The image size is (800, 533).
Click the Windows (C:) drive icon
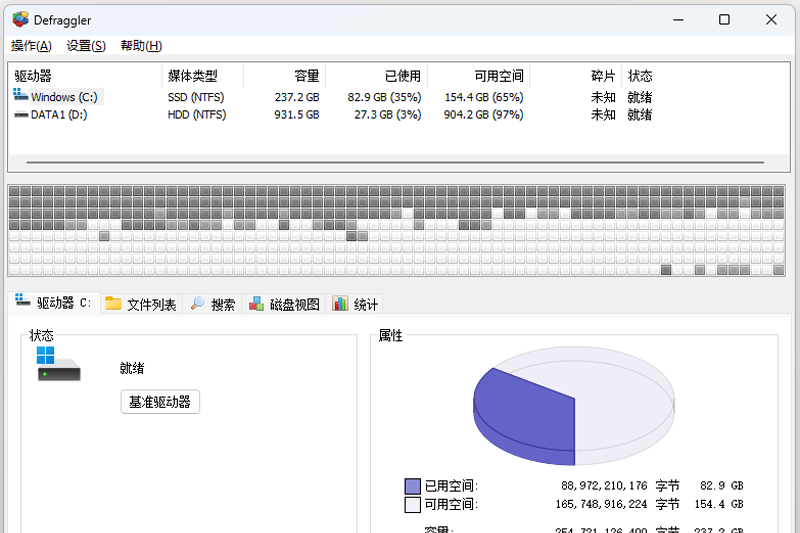(20, 95)
